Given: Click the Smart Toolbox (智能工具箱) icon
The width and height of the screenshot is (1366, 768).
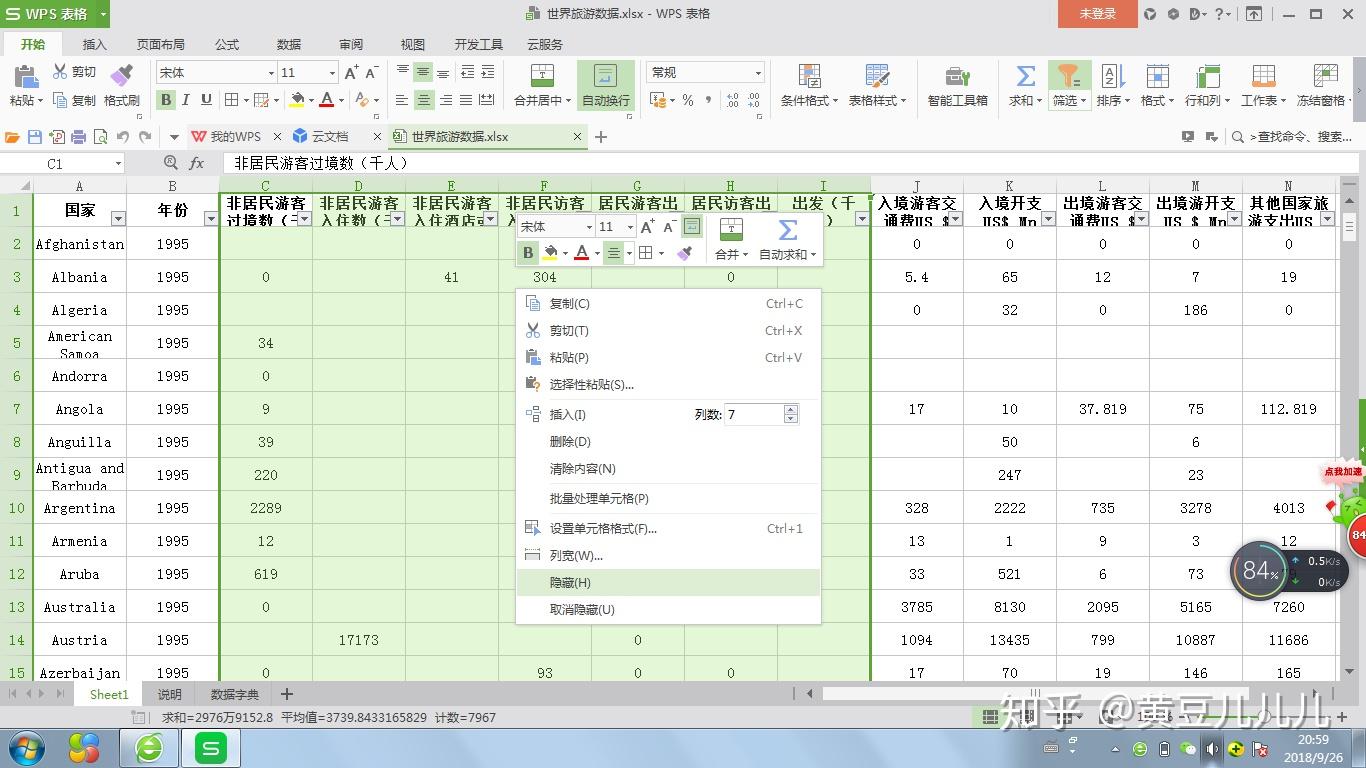Looking at the screenshot, I should (957, 76).
